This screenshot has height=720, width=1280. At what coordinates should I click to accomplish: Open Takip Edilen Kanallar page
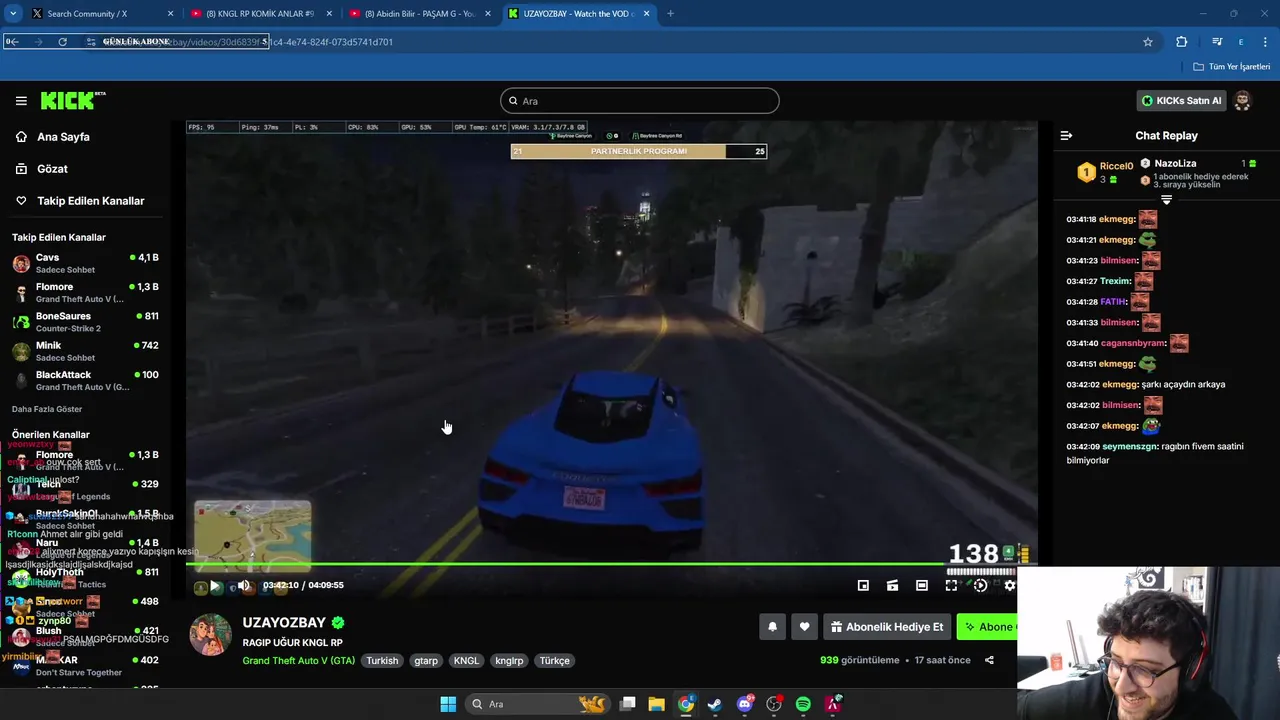tap(90, 201)
